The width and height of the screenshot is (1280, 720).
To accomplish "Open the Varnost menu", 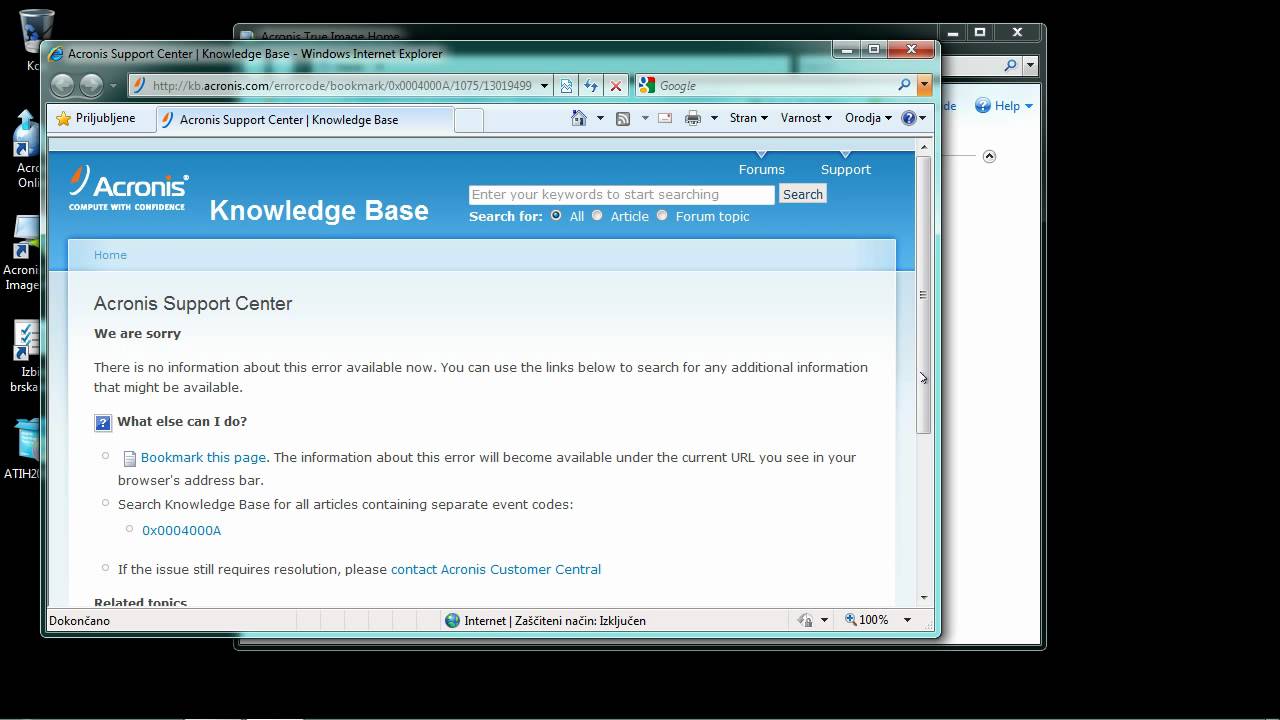I will tap(806, 118).
